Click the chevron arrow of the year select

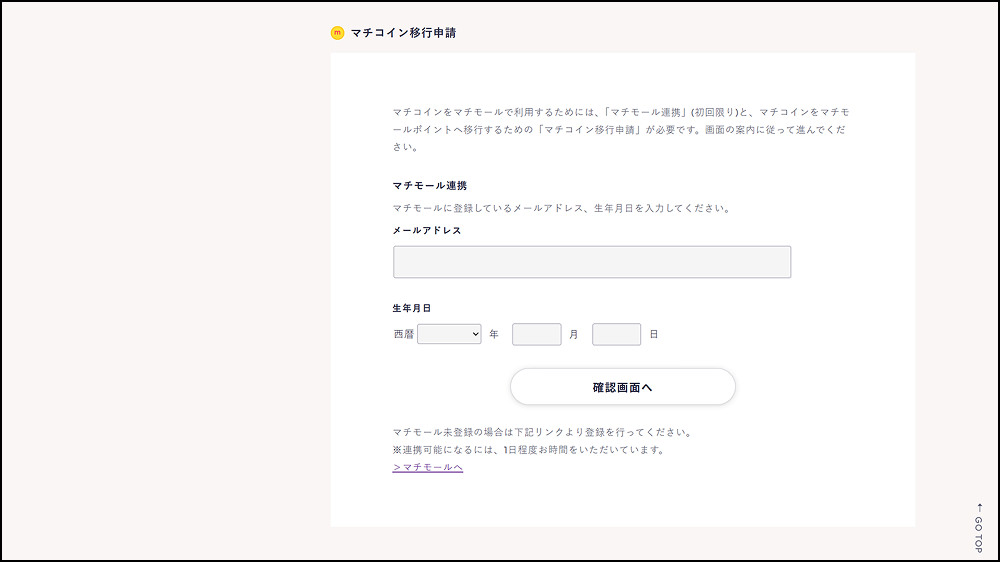pyautogui.click(x=473, y=334)
